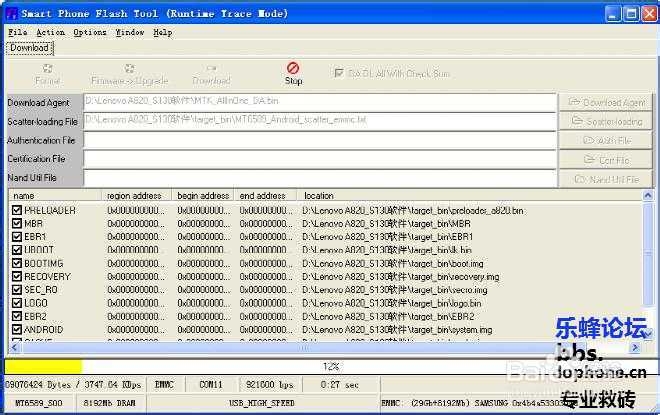Click the Authentication File input field
The height and width of the screenshot is (415, 660).
[320, 141]
